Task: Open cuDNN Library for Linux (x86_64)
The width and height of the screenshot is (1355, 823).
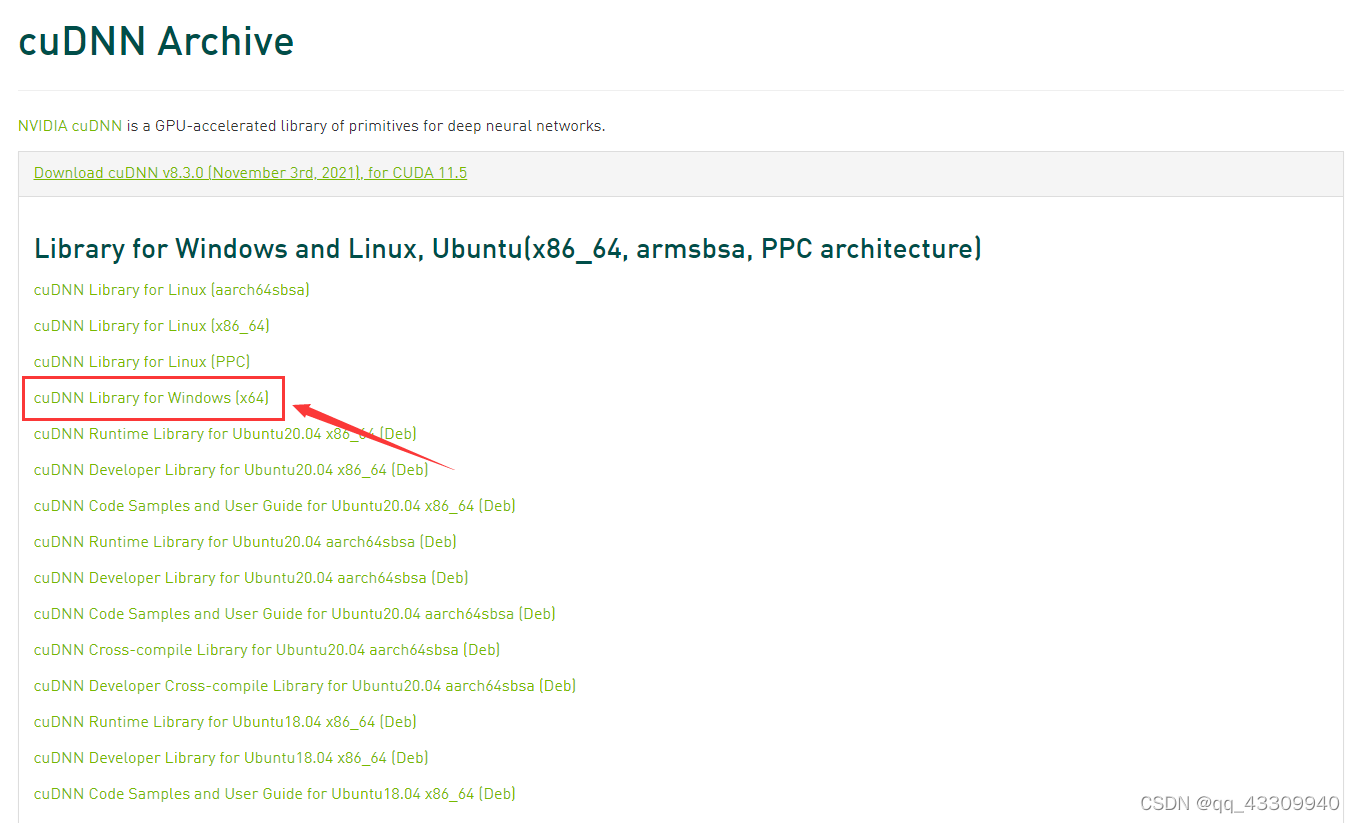Action: tap(152, 326)
